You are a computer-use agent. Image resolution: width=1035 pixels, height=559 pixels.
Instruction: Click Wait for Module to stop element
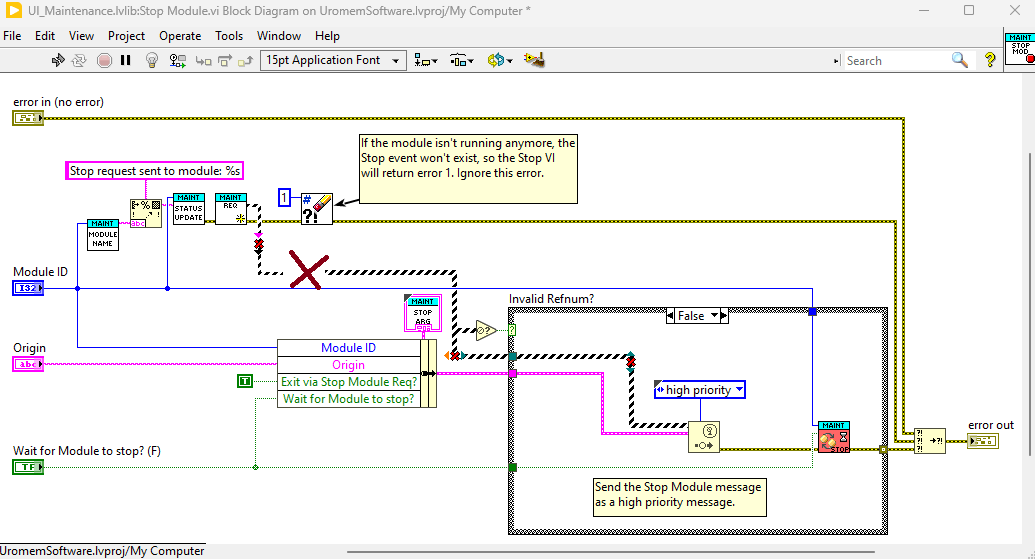click(349, 399)
